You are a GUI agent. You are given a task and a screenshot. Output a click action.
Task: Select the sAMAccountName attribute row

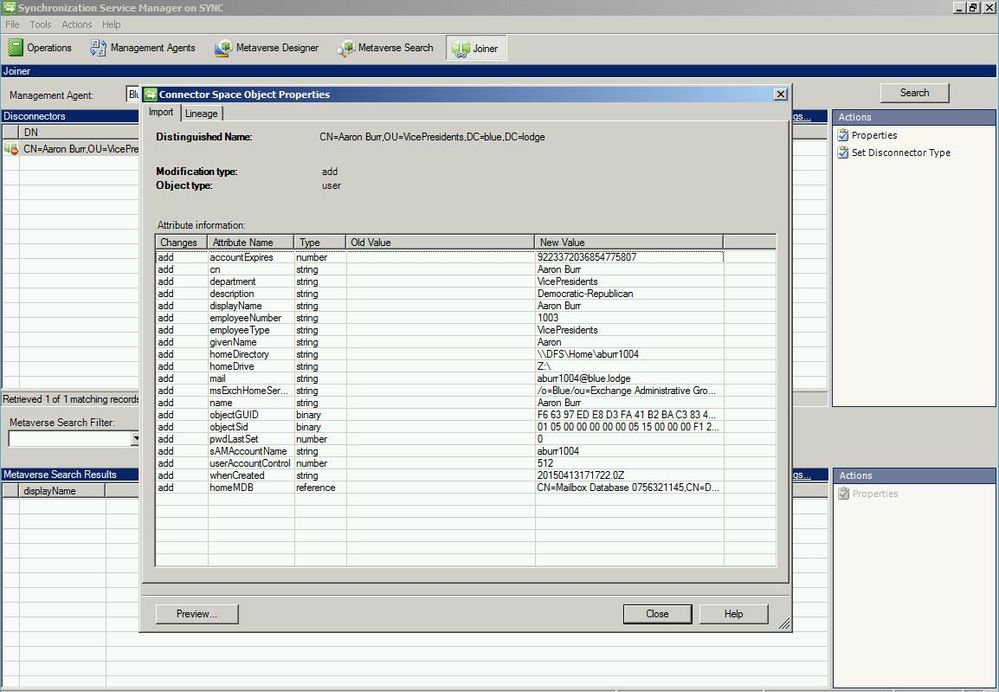pos(440,451)
